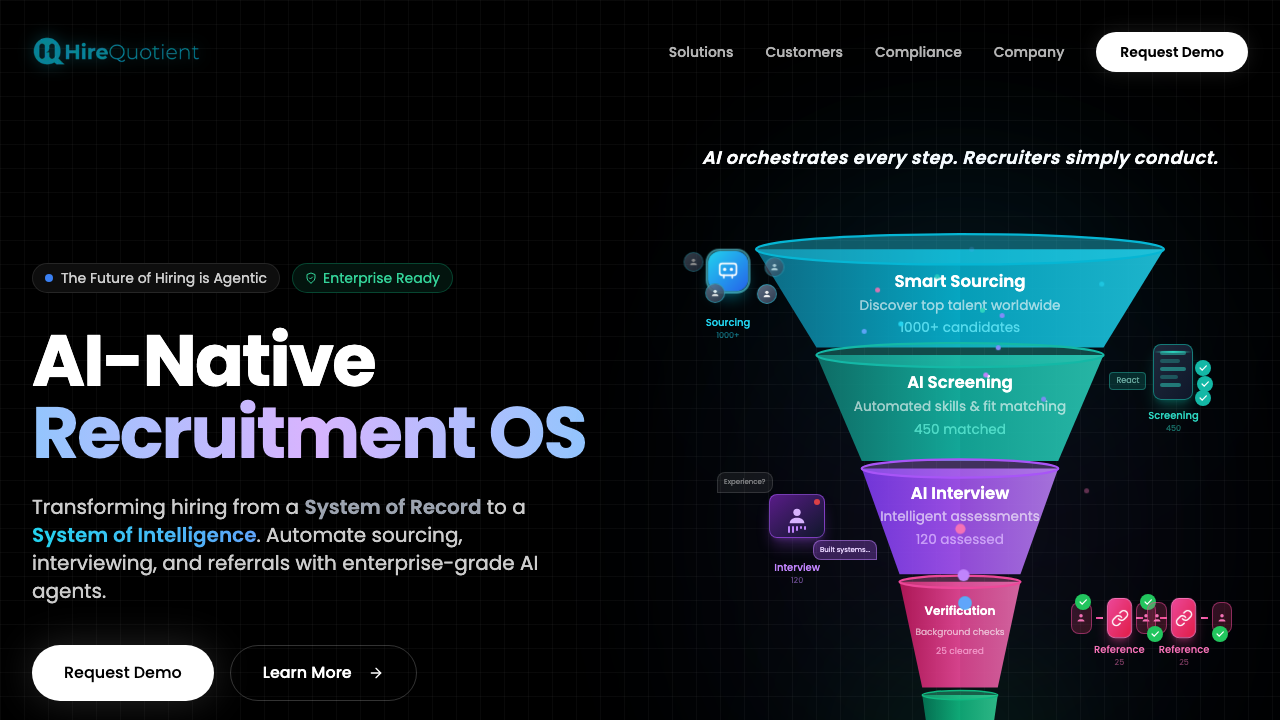Click the purple Interview candidate icon
Image resolution: width=1280 pixels, height=720 pixels.
click(x=797, y=516)
